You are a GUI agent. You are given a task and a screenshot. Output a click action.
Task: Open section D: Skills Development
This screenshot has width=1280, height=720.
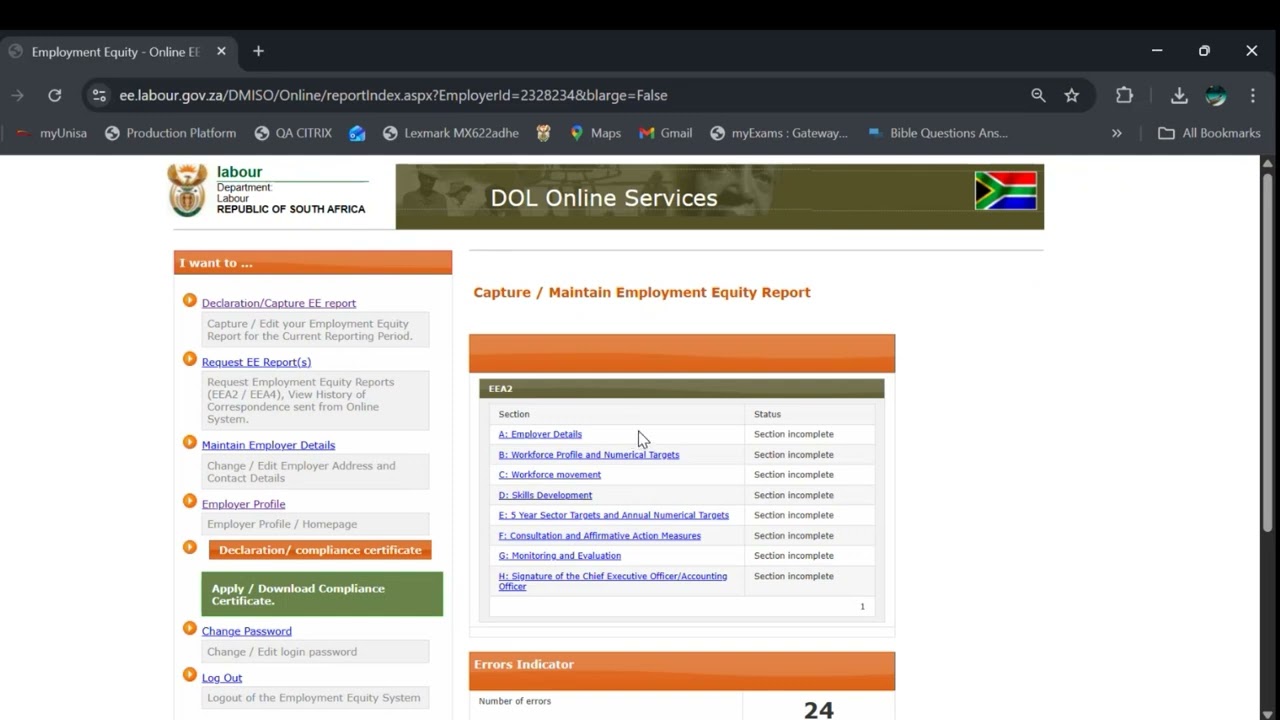coord(545,495)
